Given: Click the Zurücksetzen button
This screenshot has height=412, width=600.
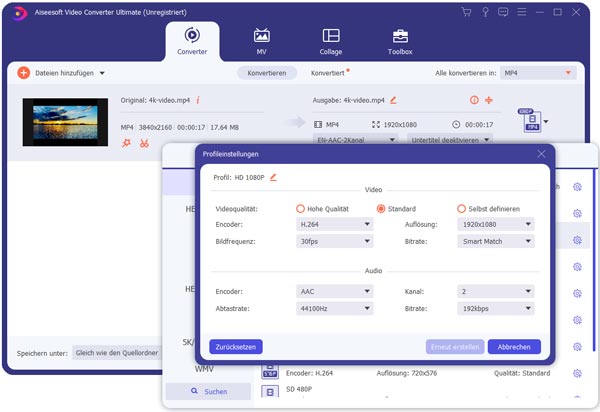Looking at the screenshot, I should tap(236, 346).
